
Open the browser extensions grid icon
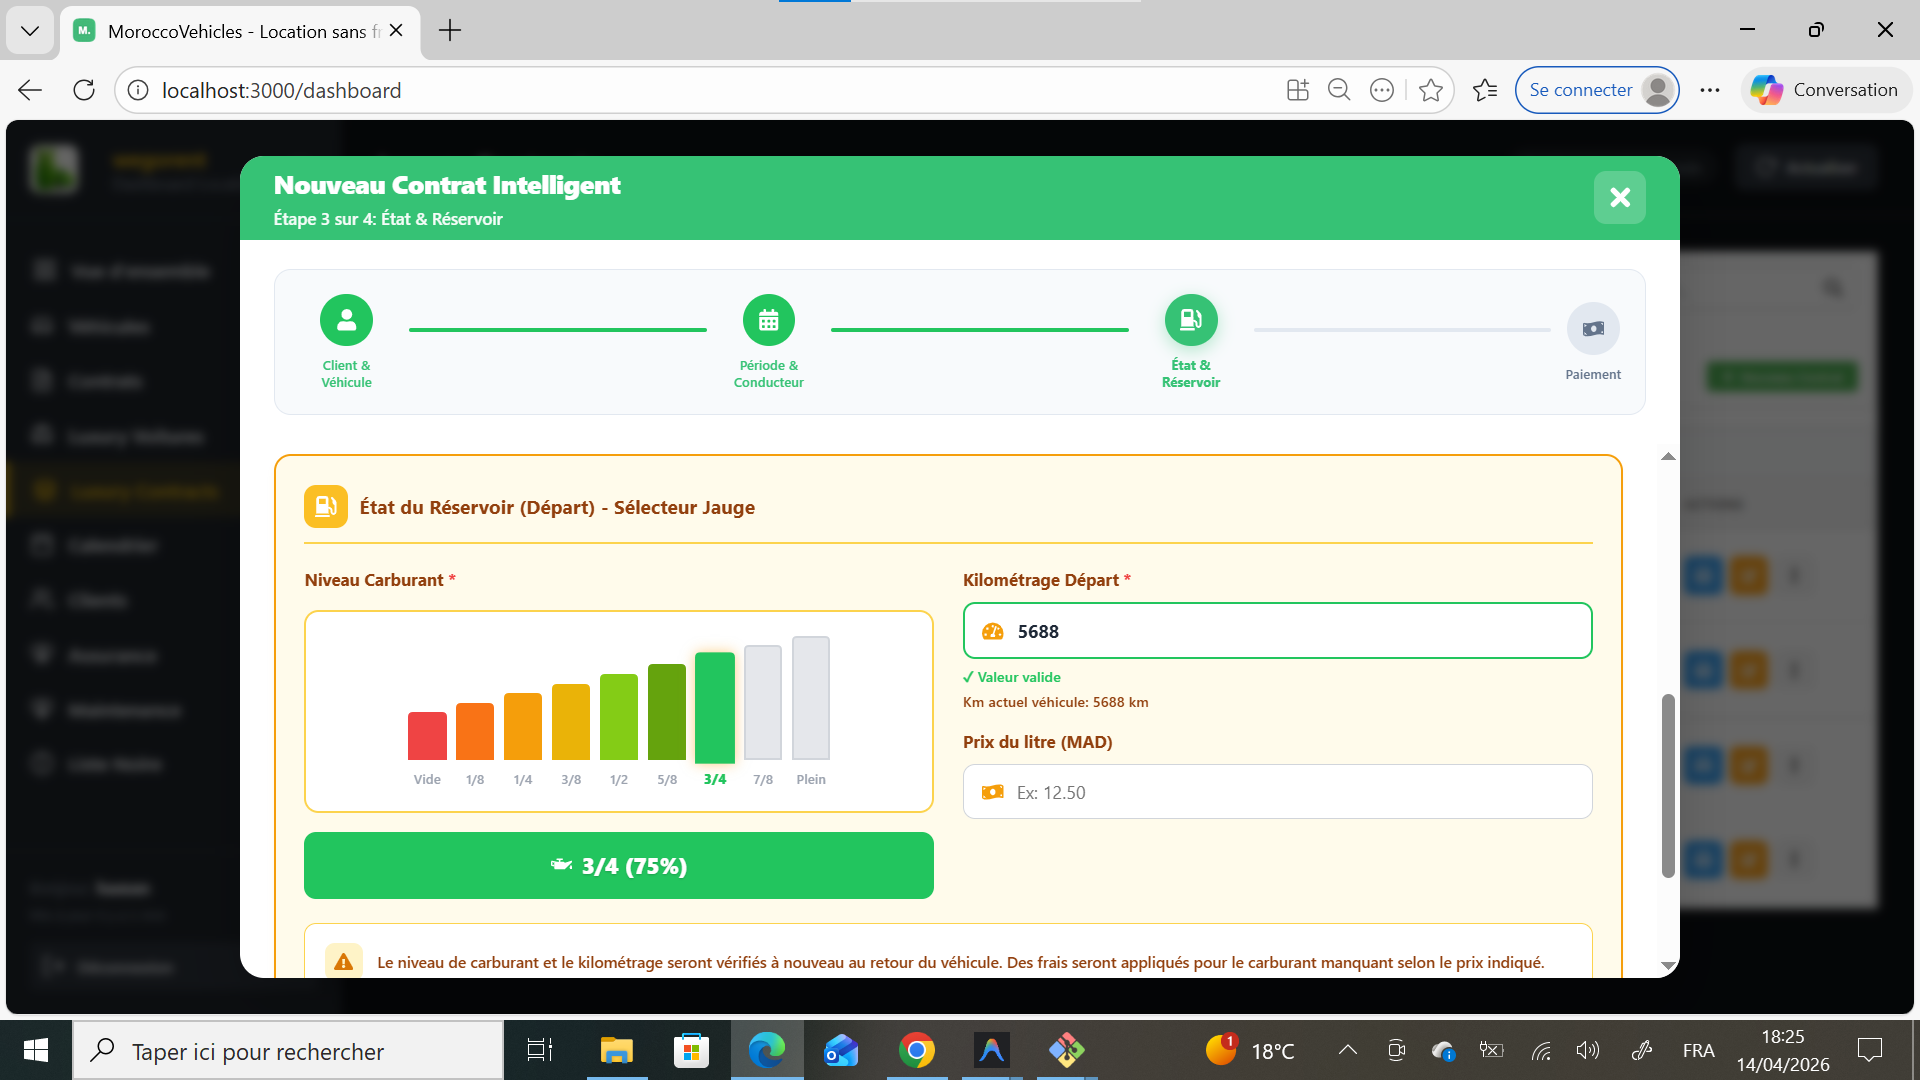(x=1297, y=90)
